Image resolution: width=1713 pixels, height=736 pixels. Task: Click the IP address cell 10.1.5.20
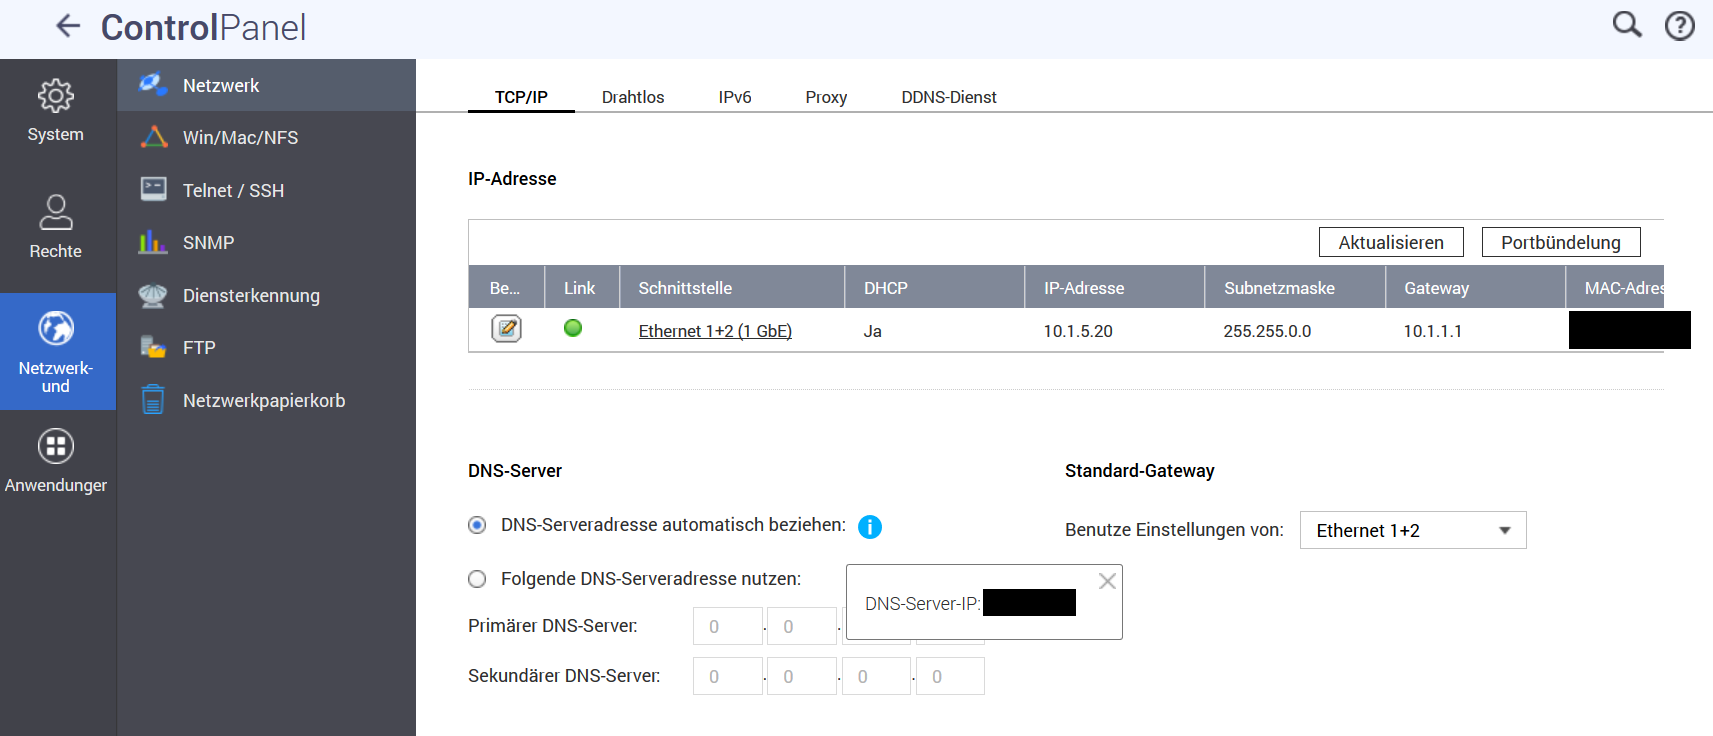point(1078,331)
